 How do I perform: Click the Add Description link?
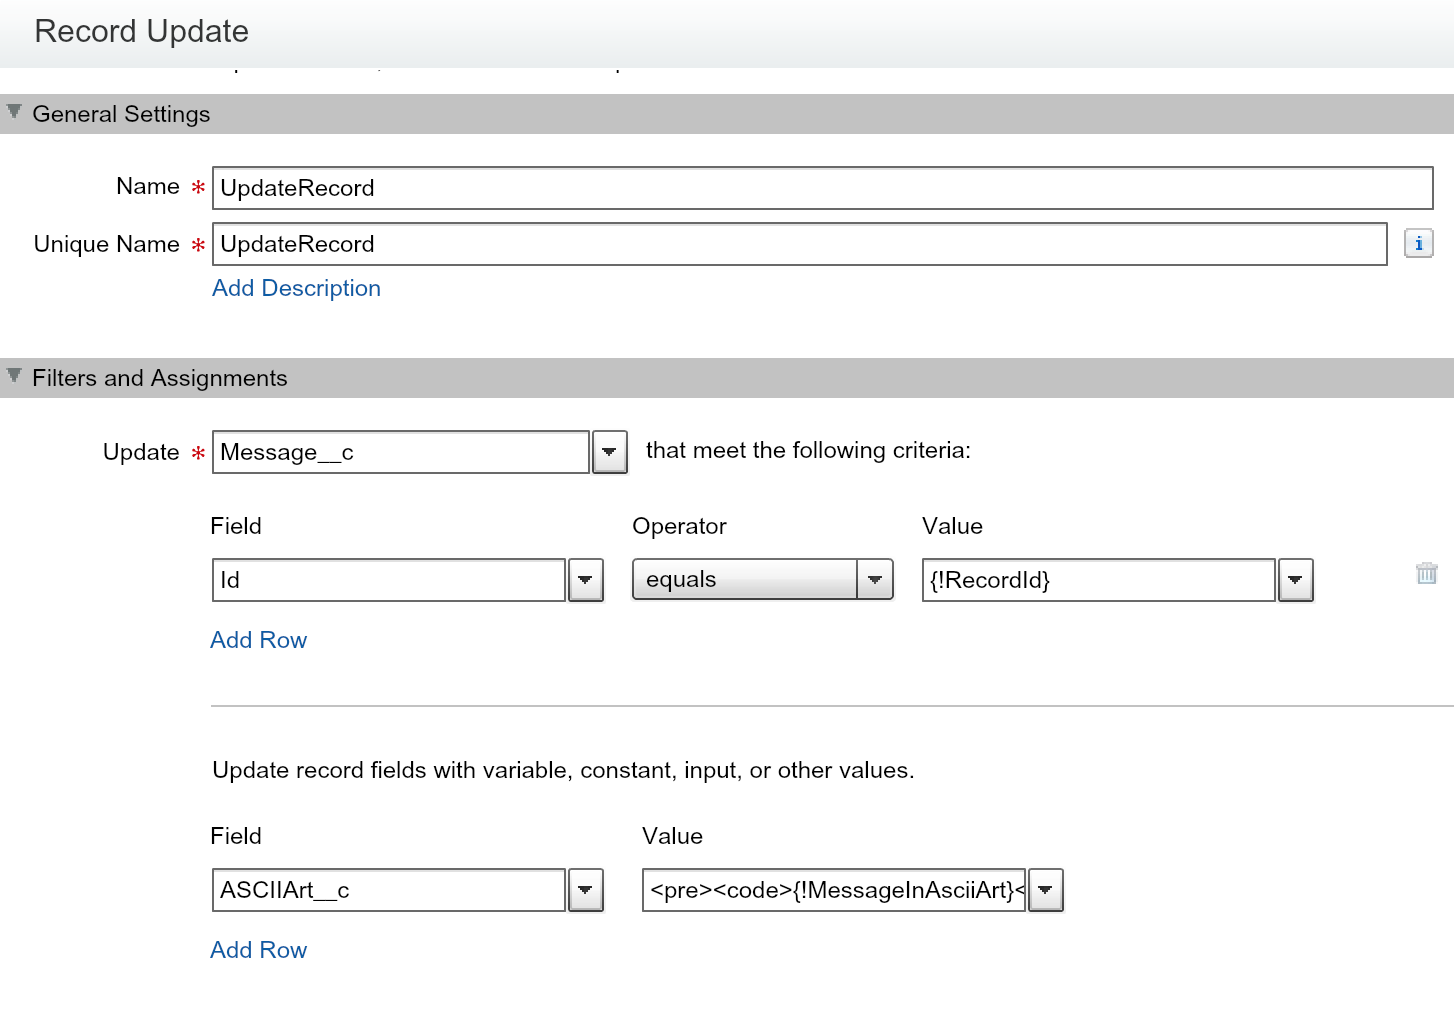[x=296, y=288]
